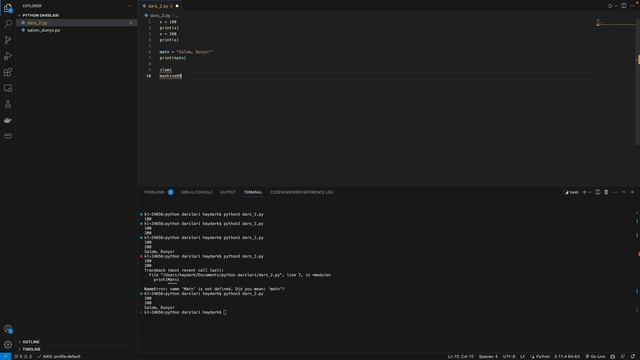Open salom_dunyo.py from the Explorer tree

pos(76,30)
